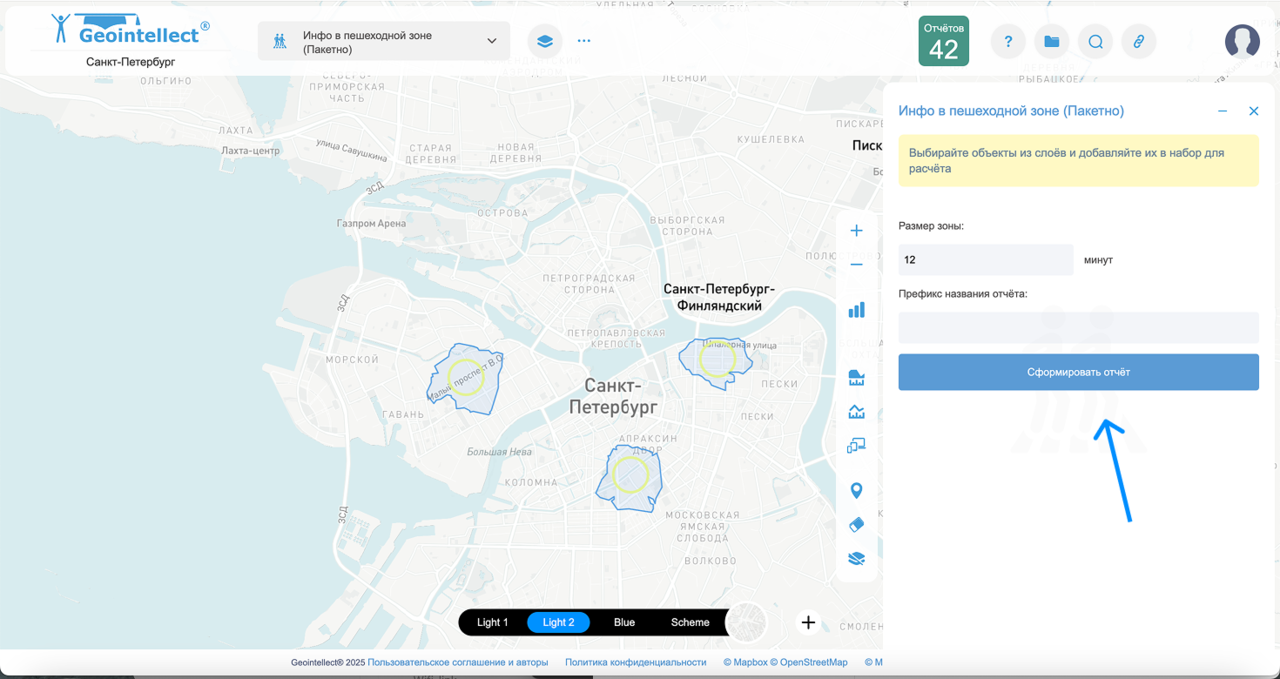Click the location pin marker tool
Screen dimensions: 1280x679
pyautogui.click(x=856, y=491)
